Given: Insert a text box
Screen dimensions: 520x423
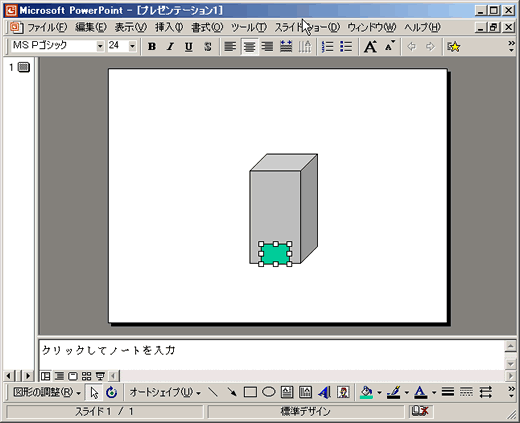Looking at the screenshot, I should point(287,392).
